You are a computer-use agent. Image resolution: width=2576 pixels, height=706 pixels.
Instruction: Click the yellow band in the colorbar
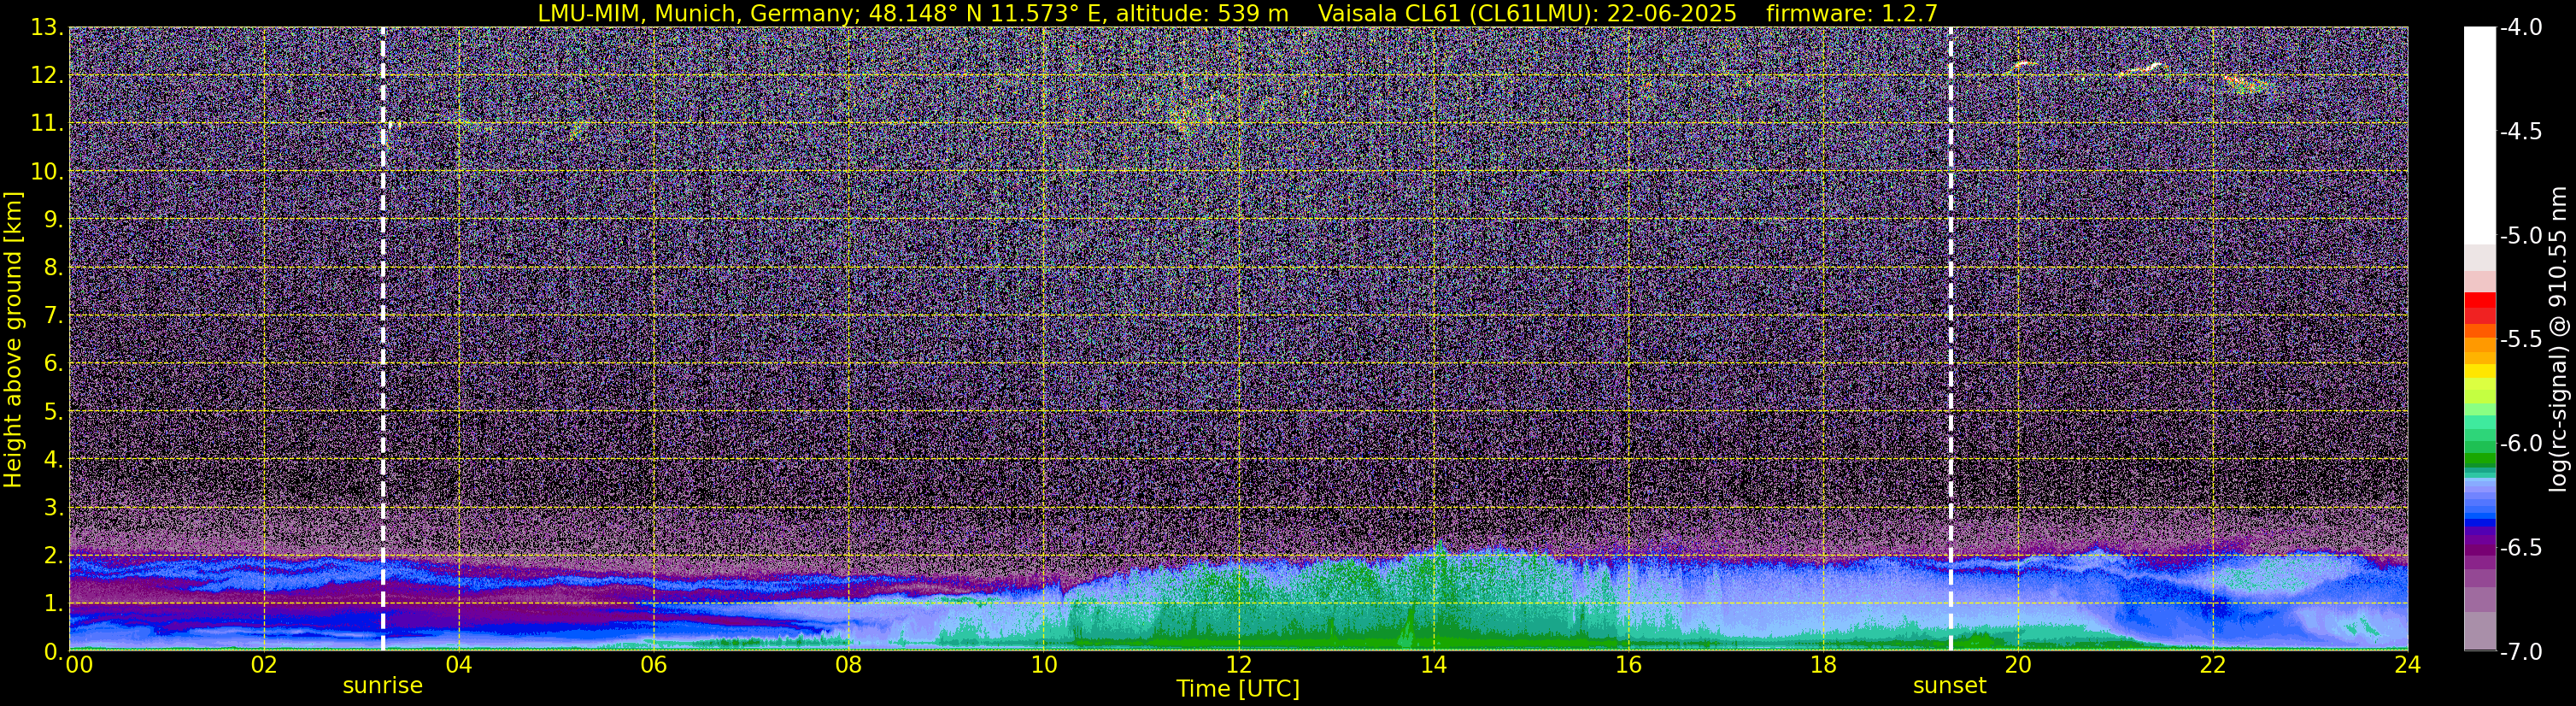2480,371
